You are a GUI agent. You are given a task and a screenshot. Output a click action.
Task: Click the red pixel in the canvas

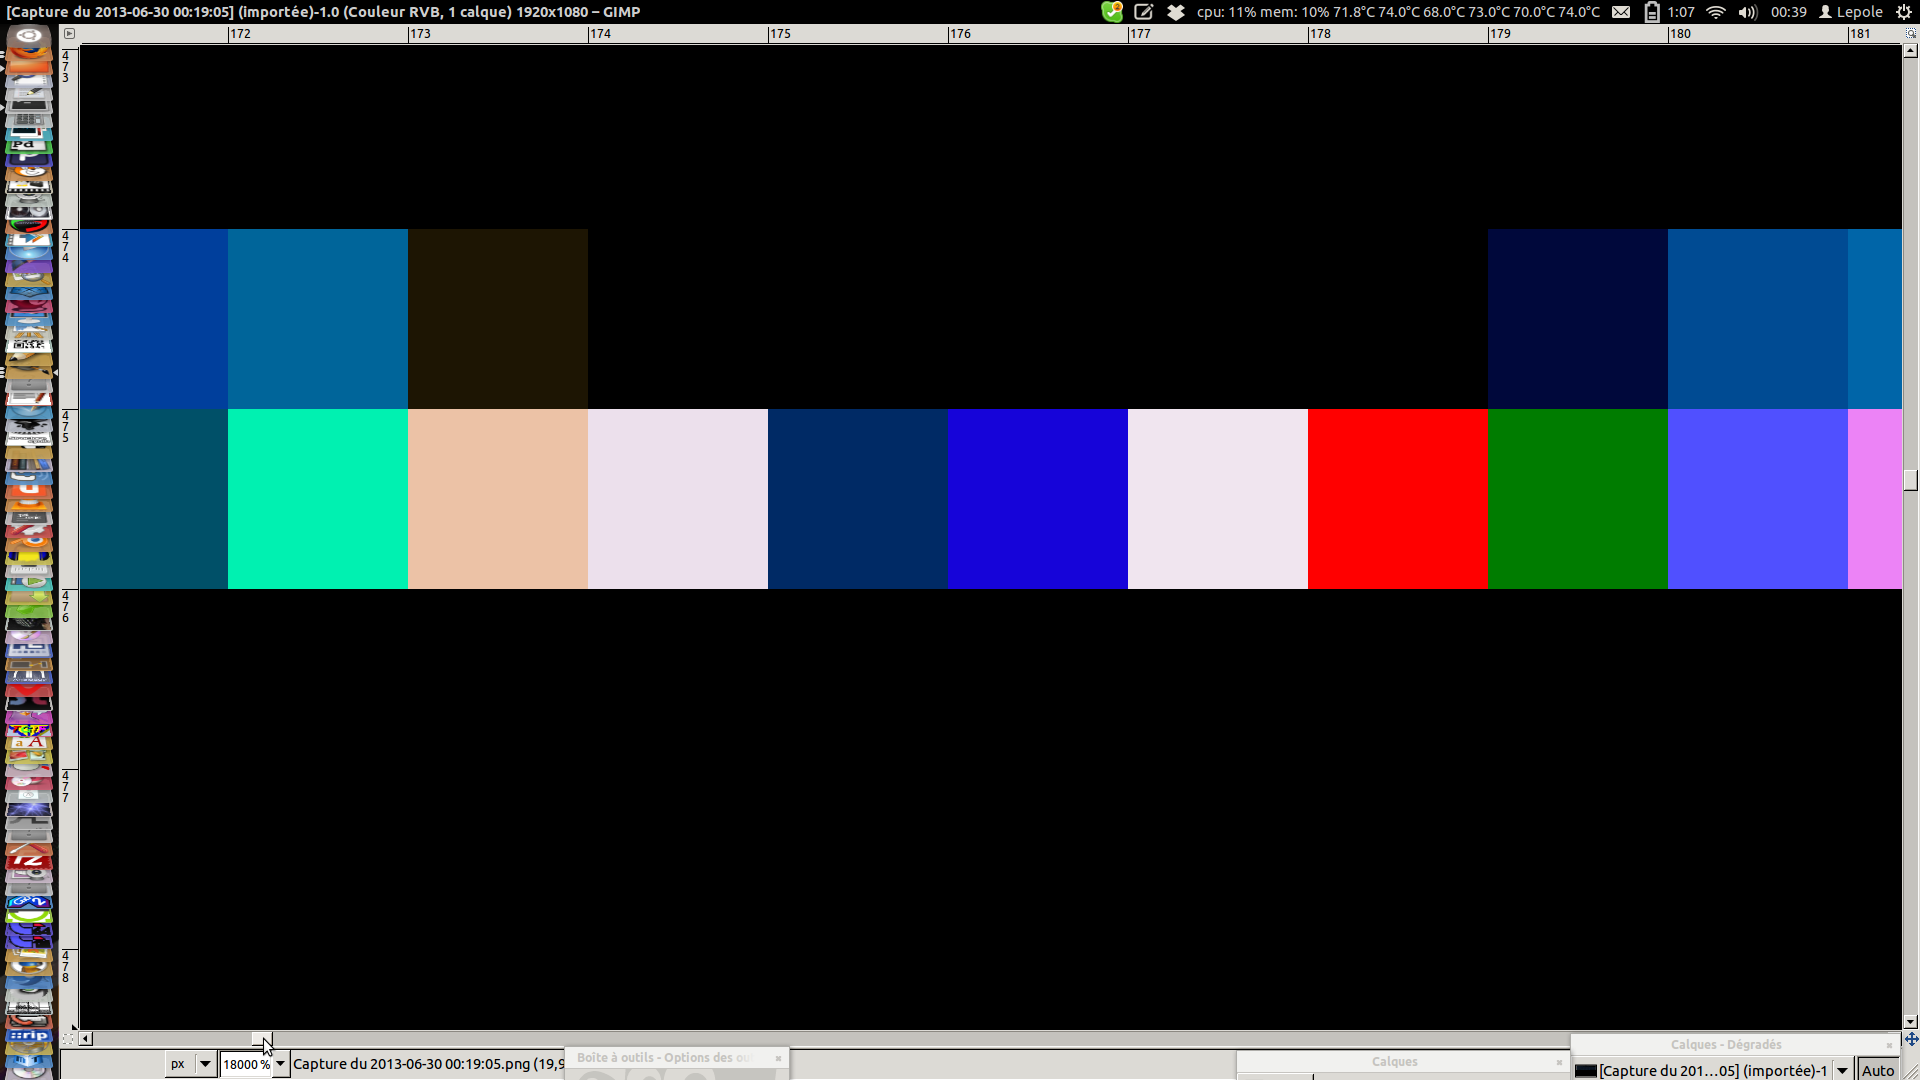coord(1397,499)
